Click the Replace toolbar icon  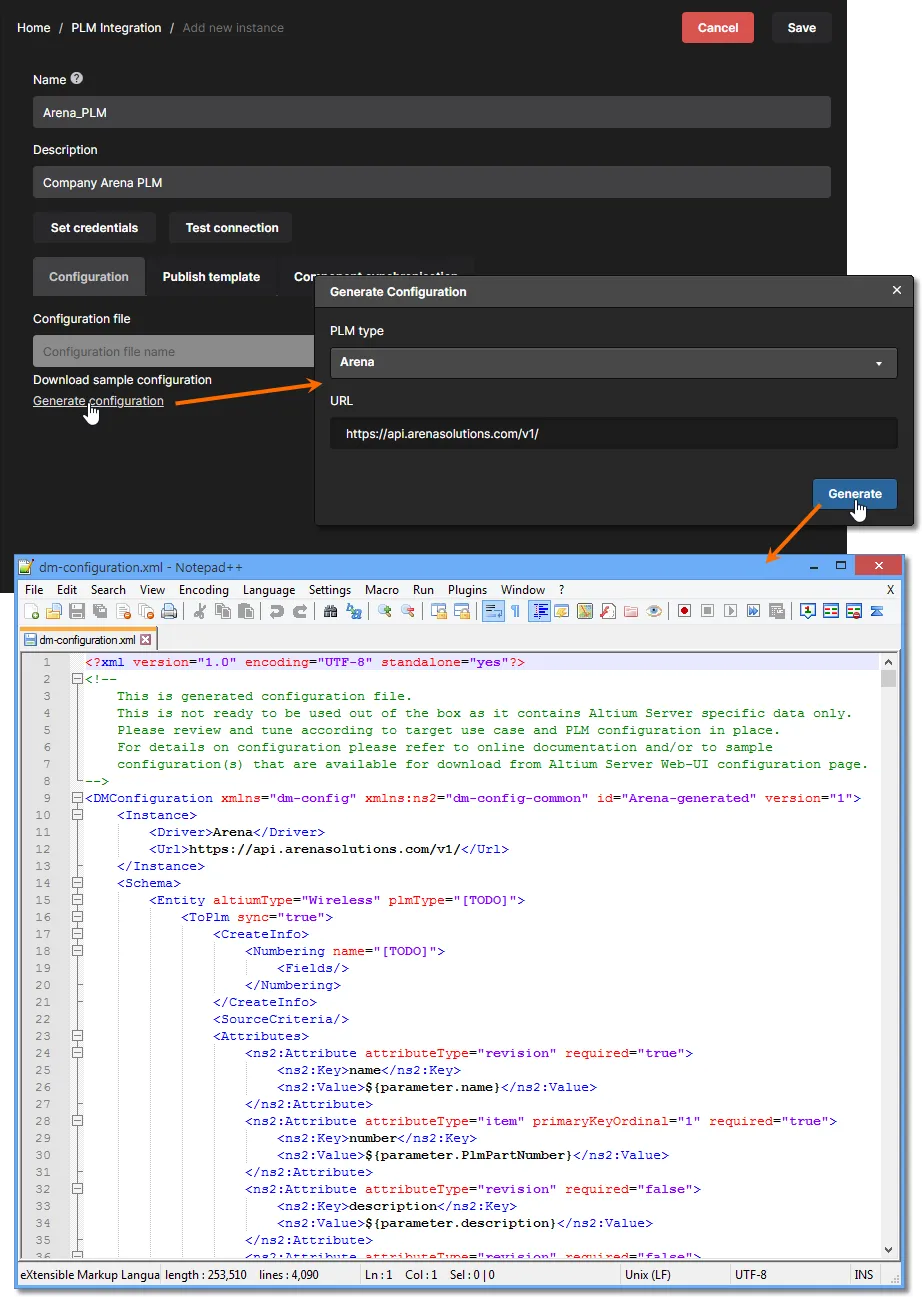pyautogui.click(x=353, y=611)
